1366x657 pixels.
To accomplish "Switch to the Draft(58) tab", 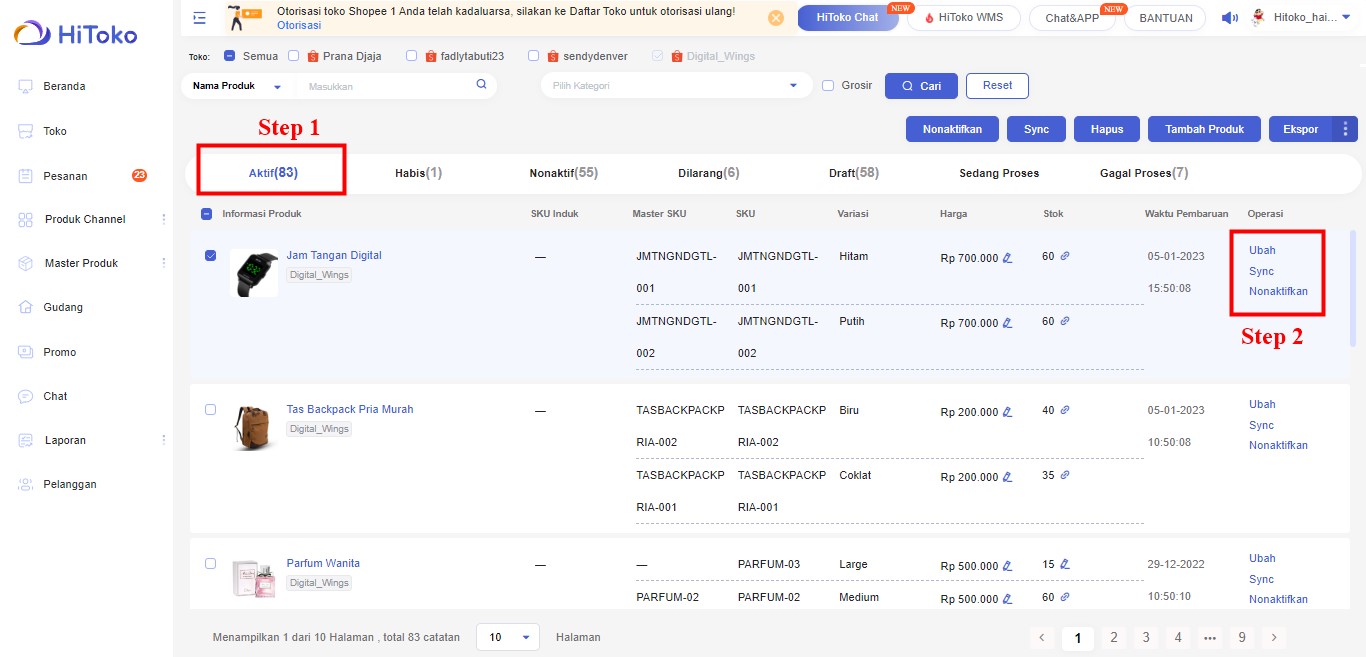I will tap(854, 173).
